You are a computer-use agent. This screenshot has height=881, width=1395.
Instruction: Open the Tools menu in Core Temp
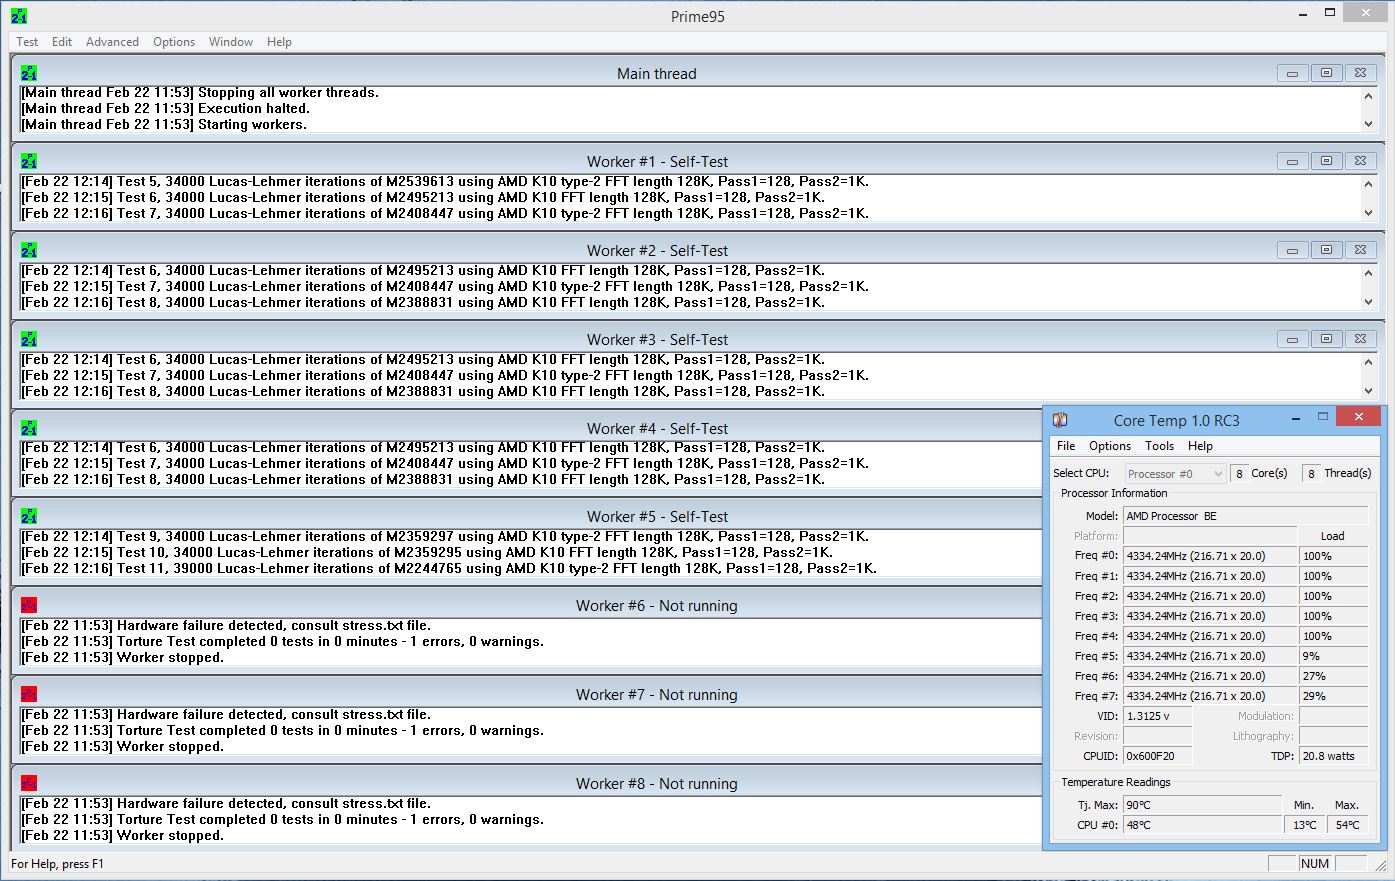point(1159,446)
